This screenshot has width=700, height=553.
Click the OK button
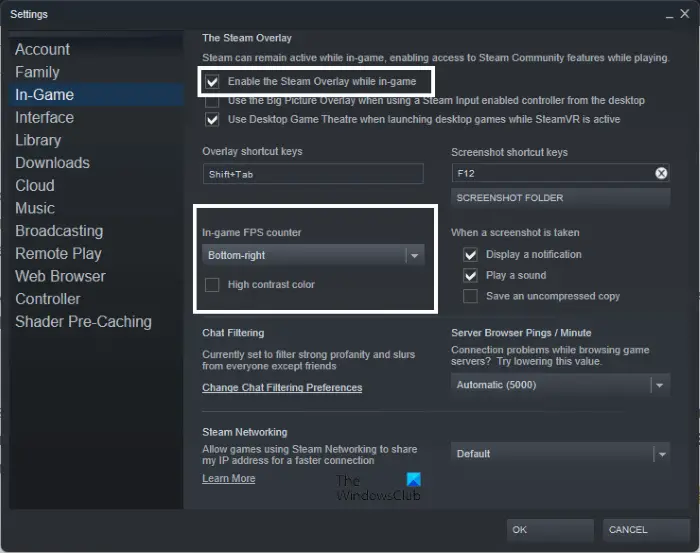coord(550,530)
